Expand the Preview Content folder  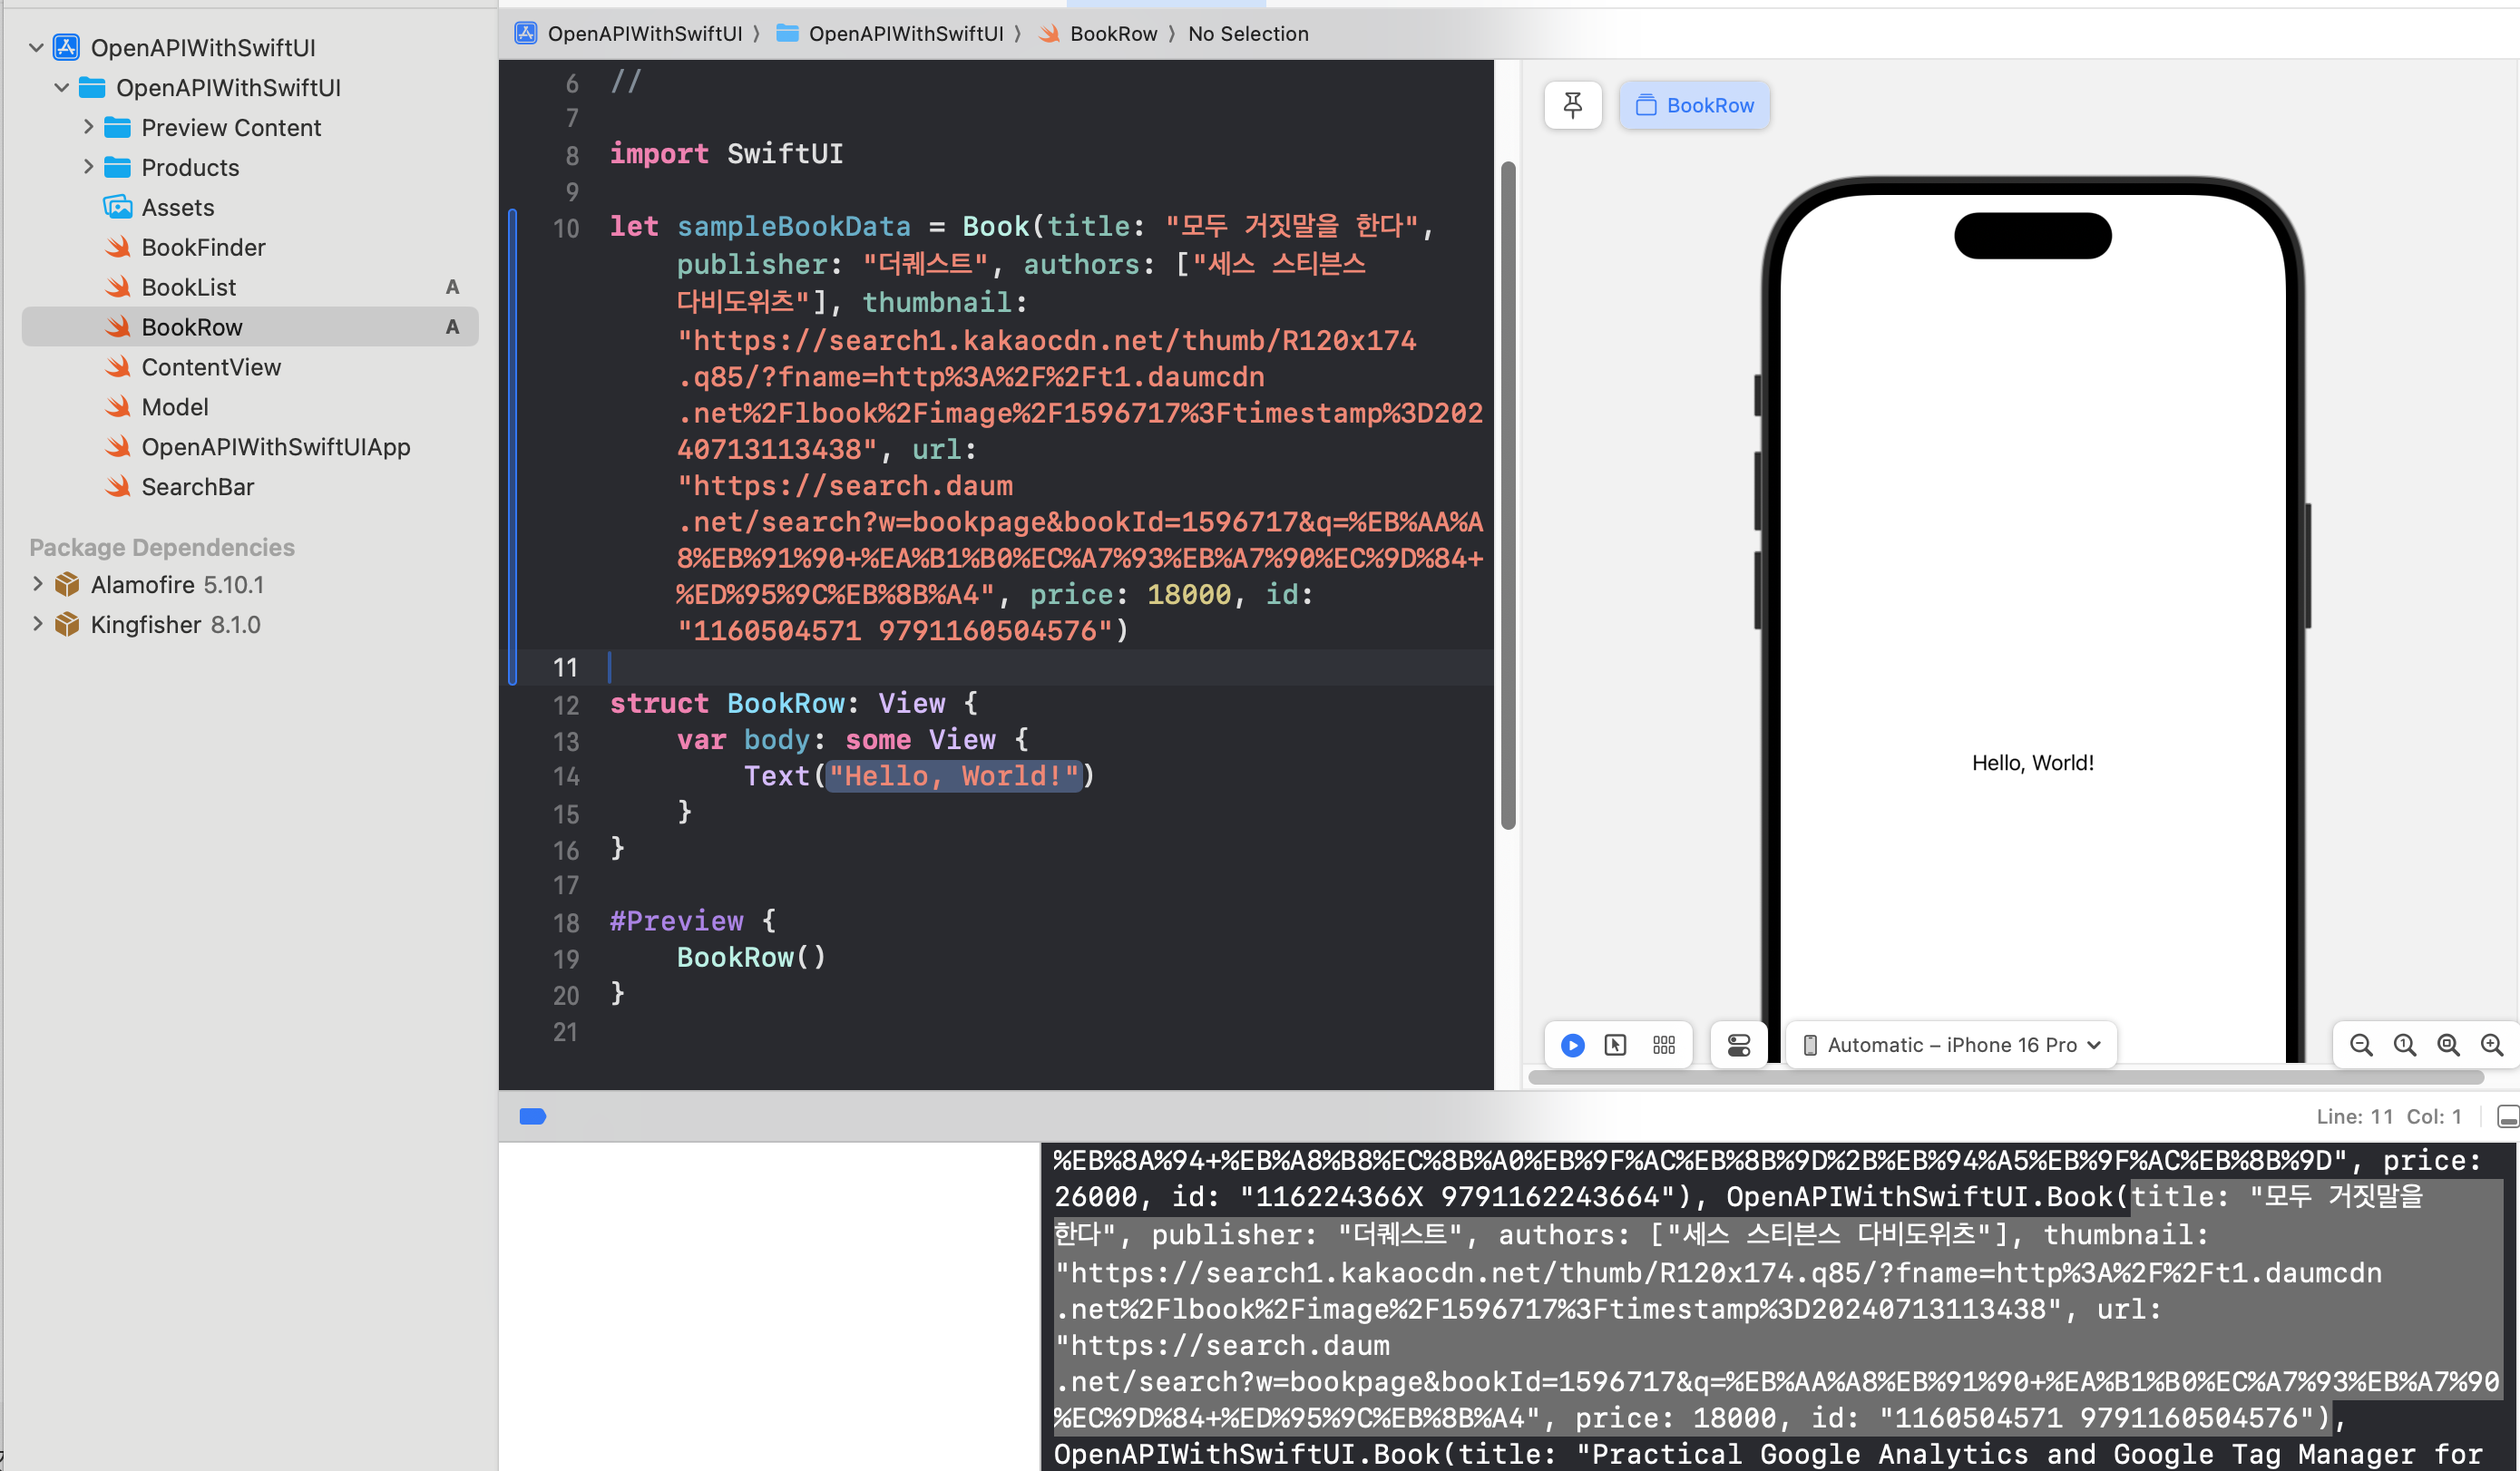(x=88, y=127)
